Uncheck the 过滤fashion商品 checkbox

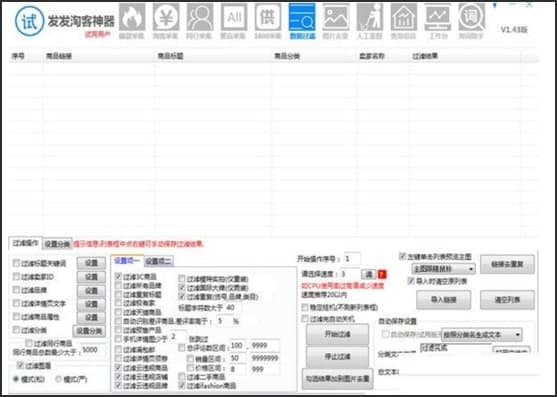(x=182, y=385)
